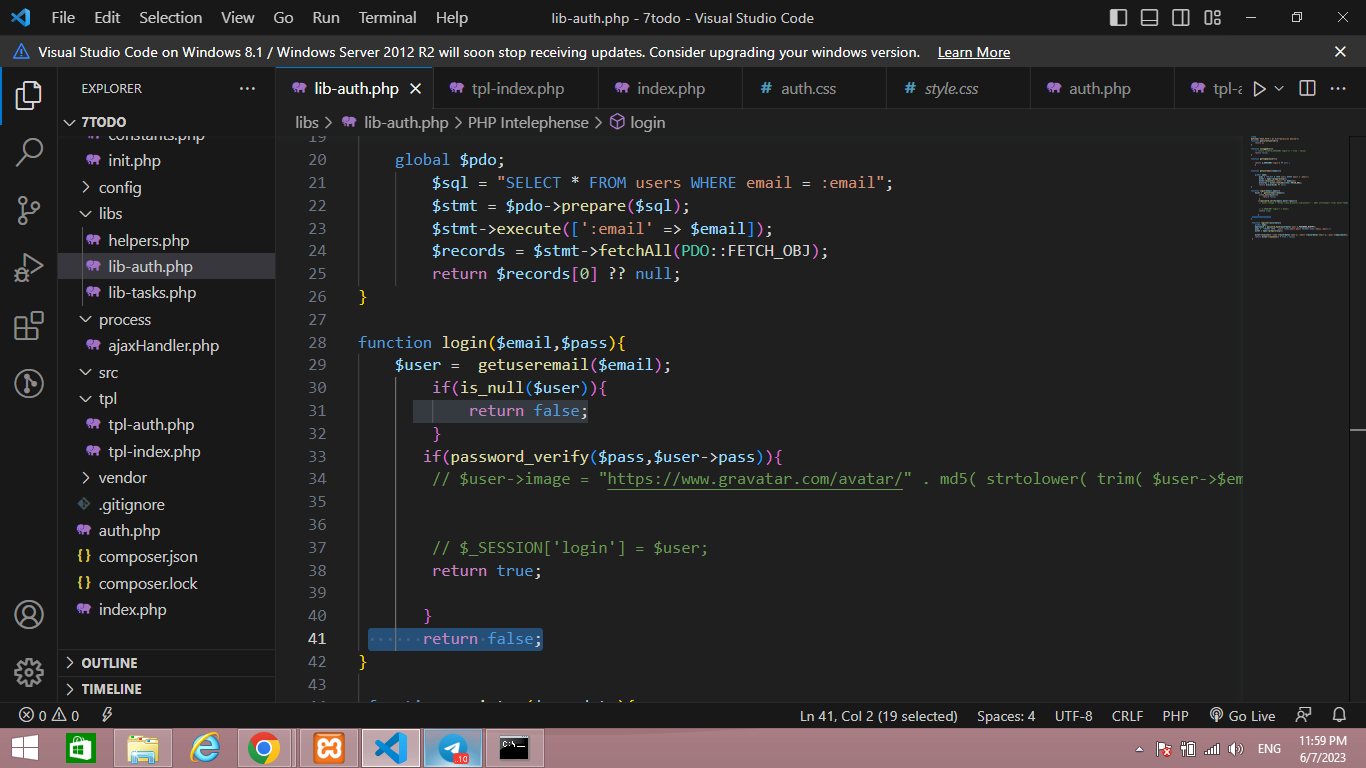Close the lib-auth.php tab
The image size is (1366, 768).
pos(415,89)
